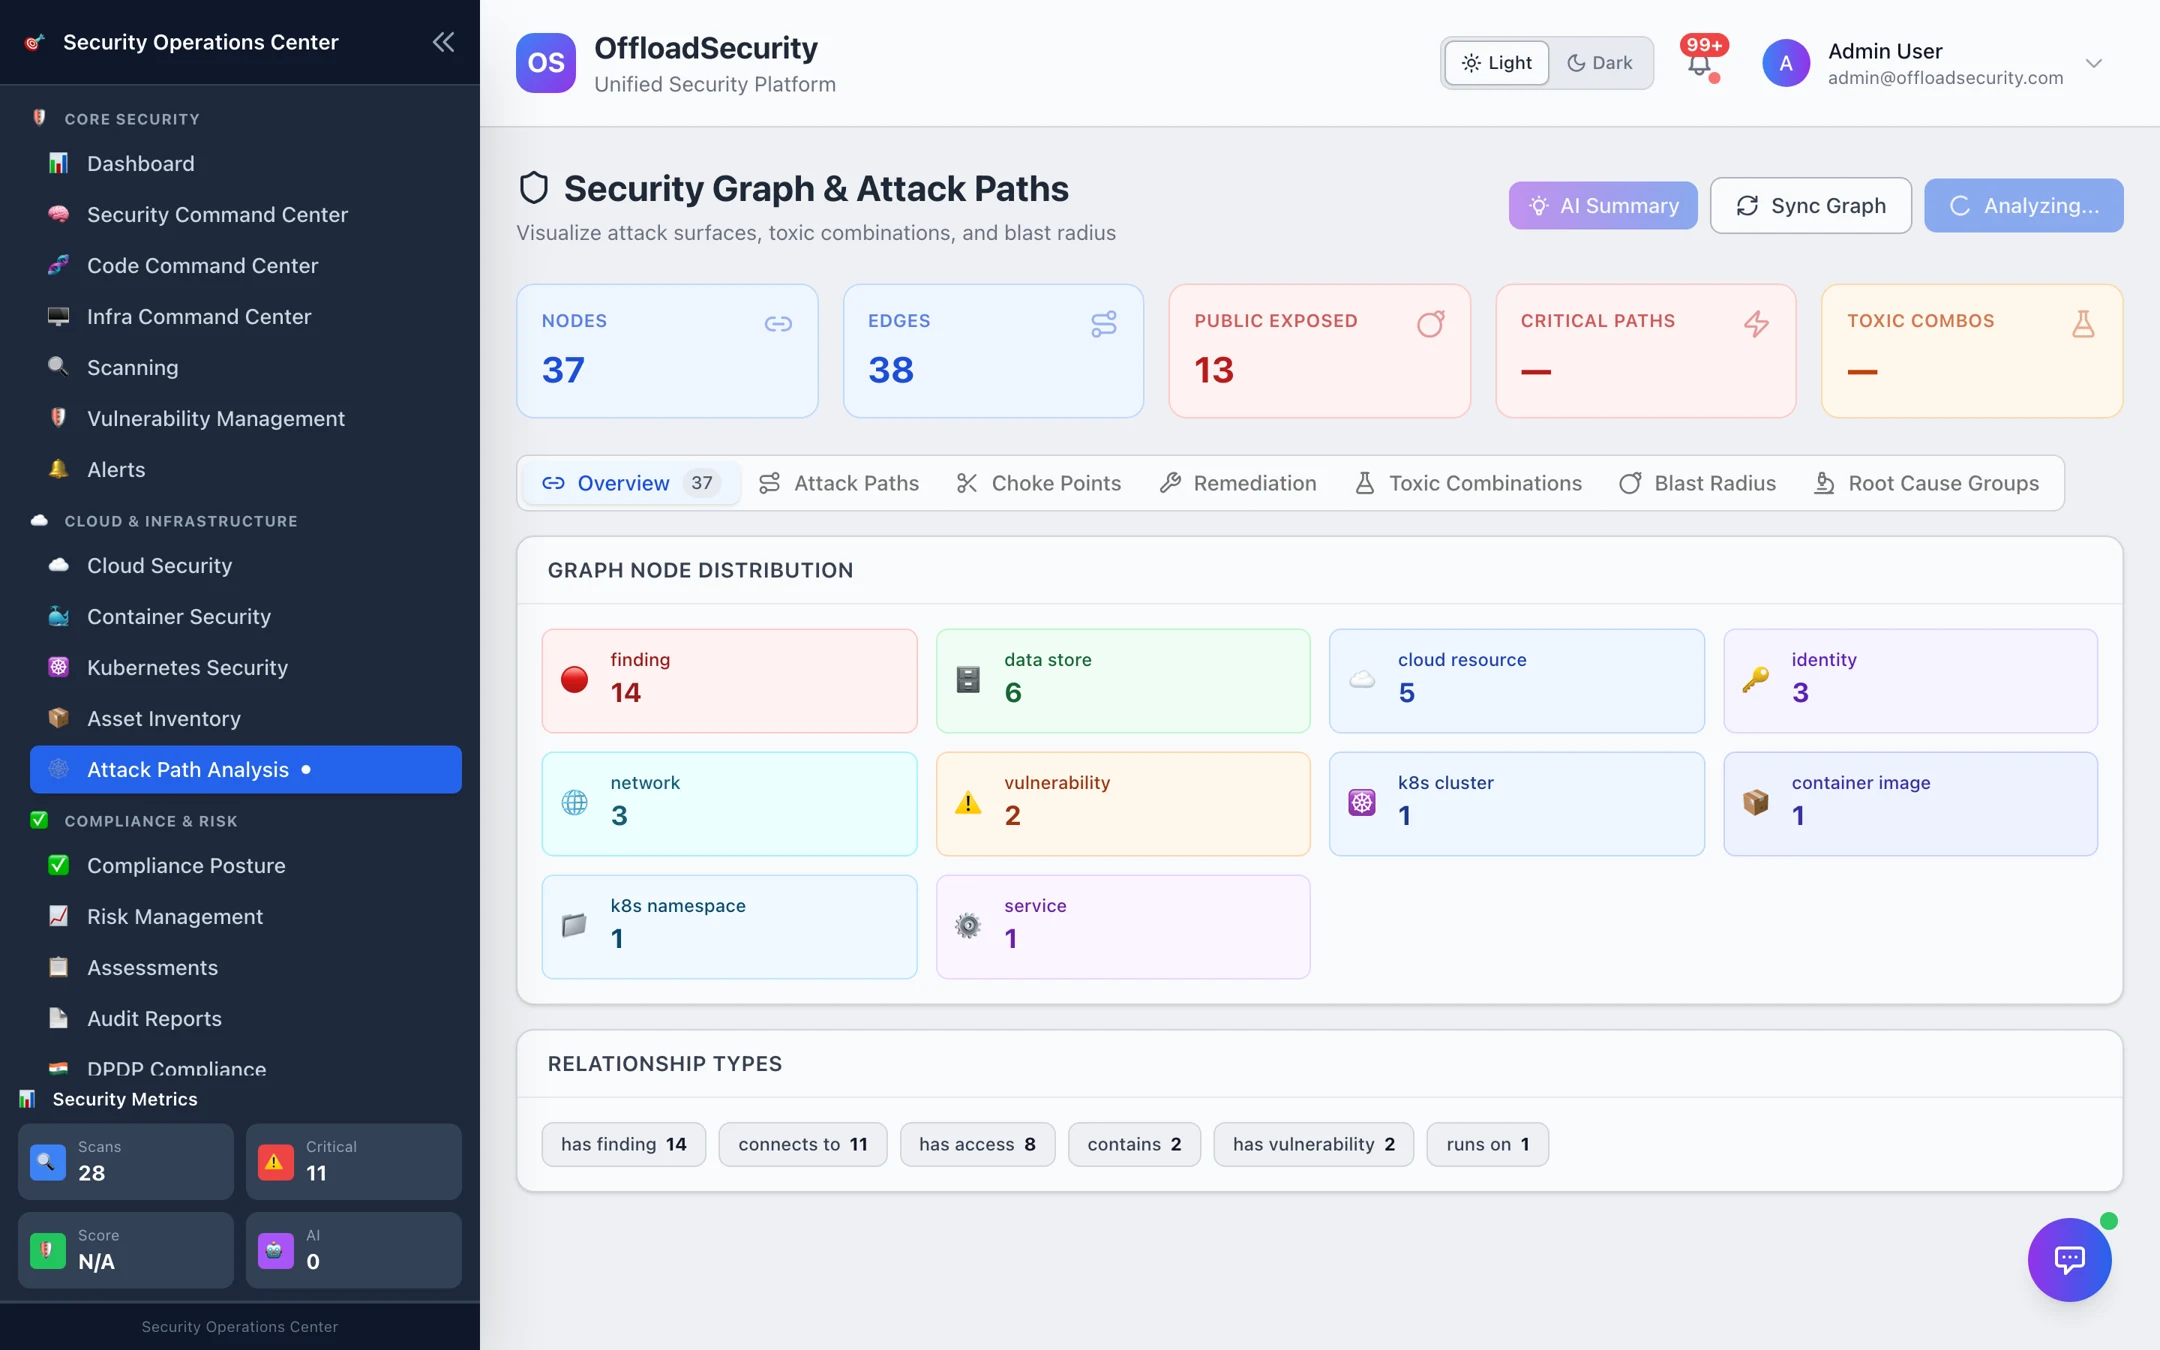Image resolution: width=2160 pixels, height=1350 pixels.
Task: Click the Sync Graph button
Action: (x=1810, y=205)
